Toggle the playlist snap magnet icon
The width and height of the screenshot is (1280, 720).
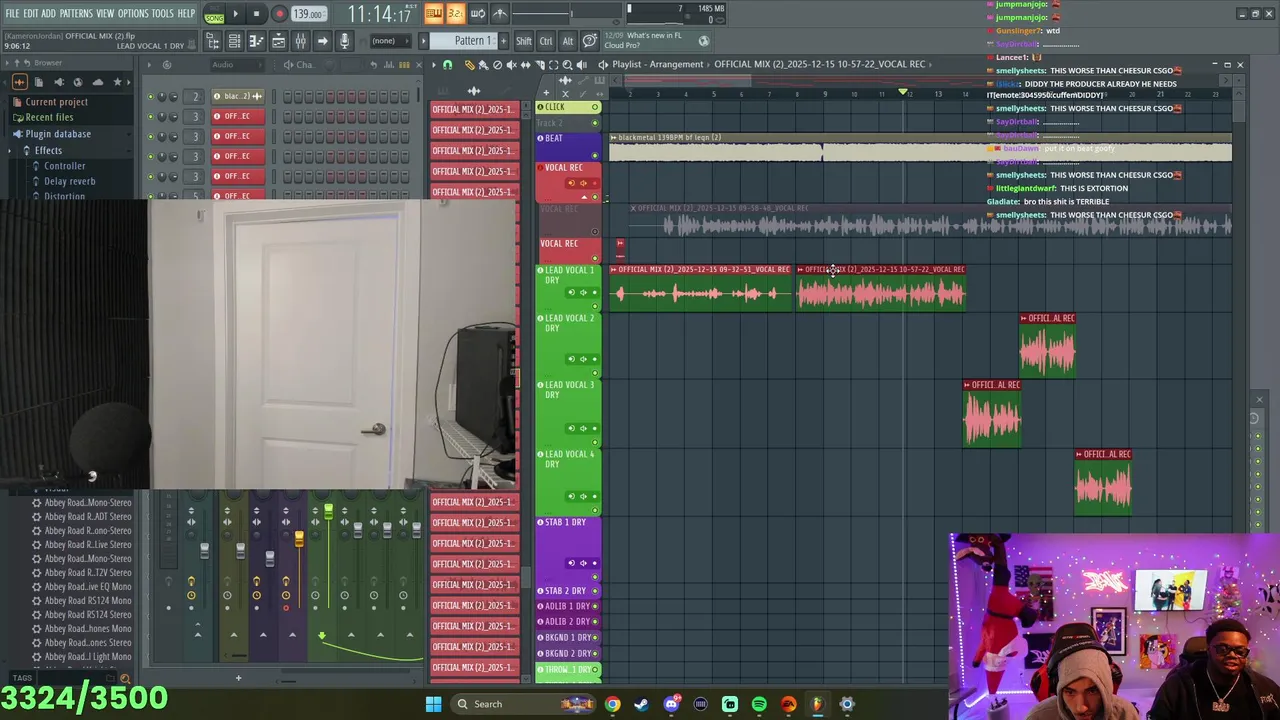coord(447,65)
